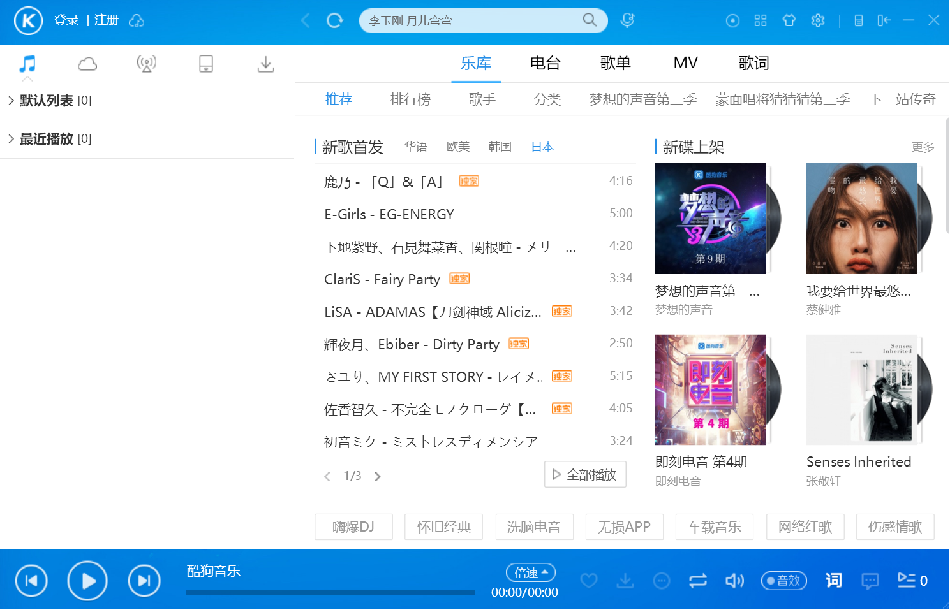Open the skin shirt icon
949x609 pixels.
[x=789, y=21]
